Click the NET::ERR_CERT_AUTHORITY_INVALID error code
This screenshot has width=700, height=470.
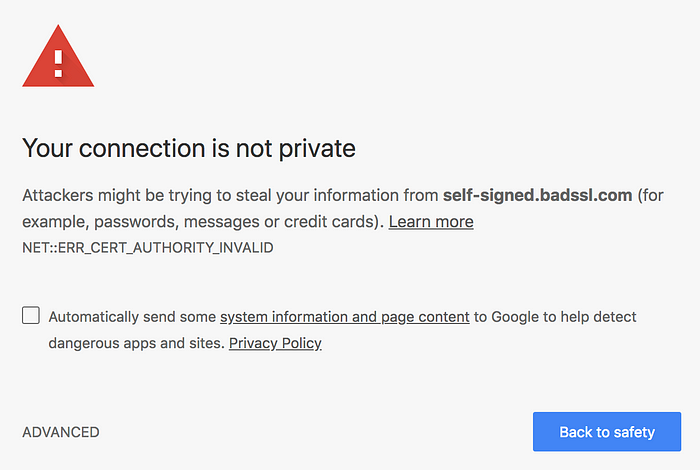[x=148, y=248]
